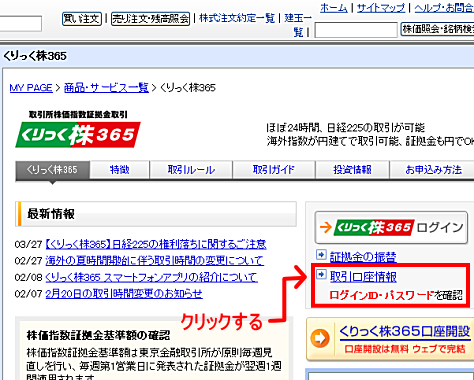Open the 証拠金の振替 link
Viewport: 474px width, 380px height.
click(363, 257)
